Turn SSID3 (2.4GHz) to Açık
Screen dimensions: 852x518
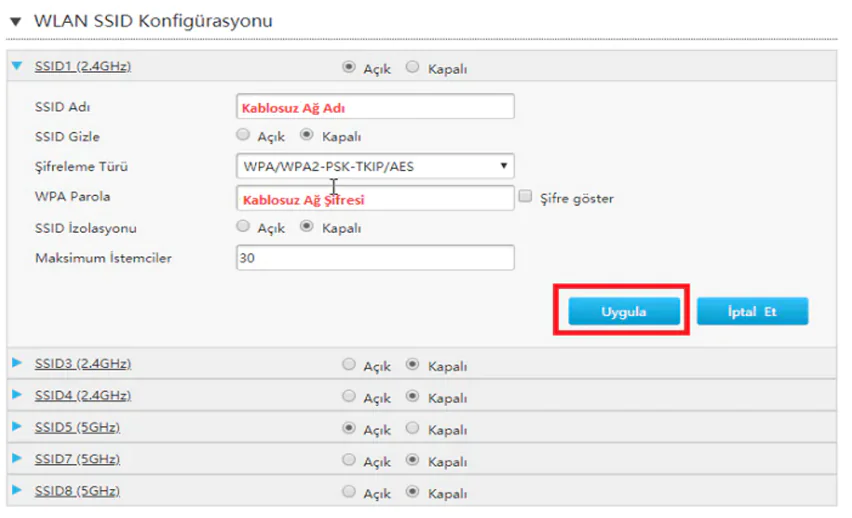(x=349, y=365)
